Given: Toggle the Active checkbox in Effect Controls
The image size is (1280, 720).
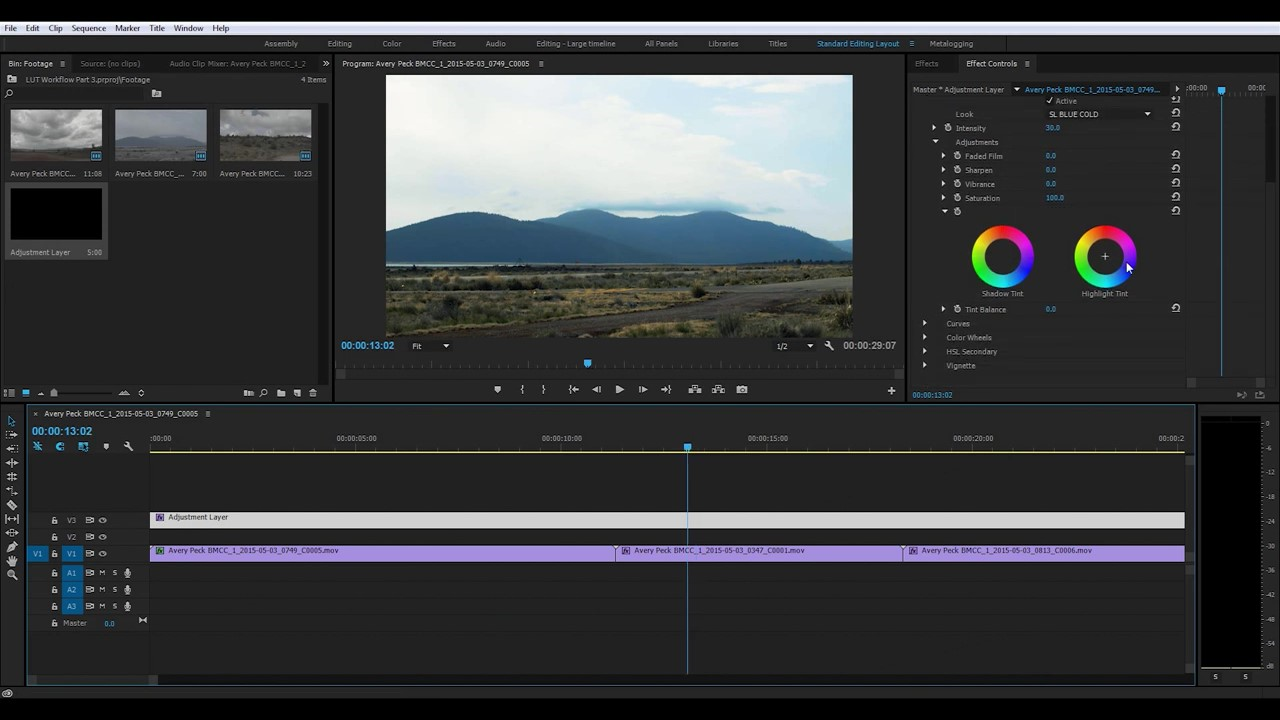Looking at the screenshot, I should pos(1050,101).
